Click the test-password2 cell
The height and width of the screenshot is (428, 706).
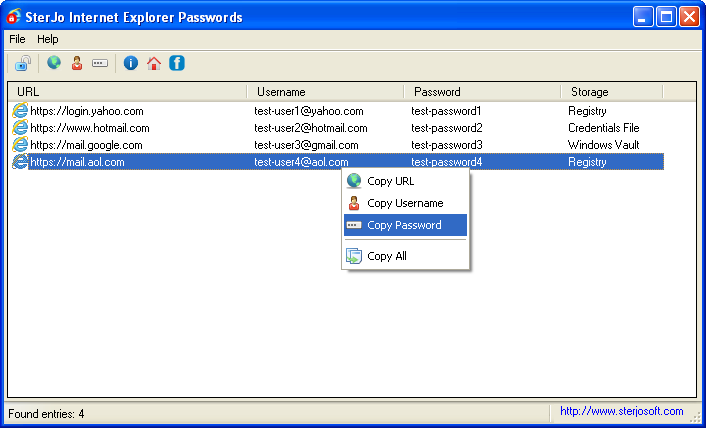447,128
